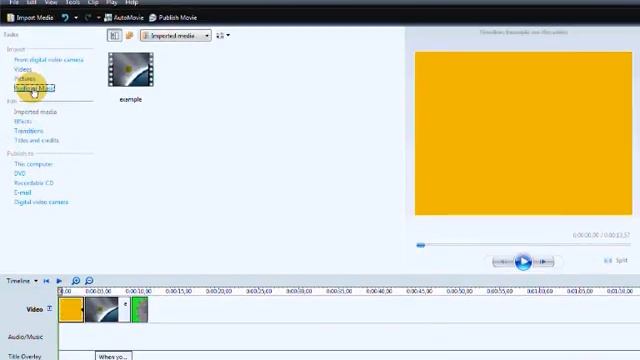Publish to Recordable CD link

34,182
